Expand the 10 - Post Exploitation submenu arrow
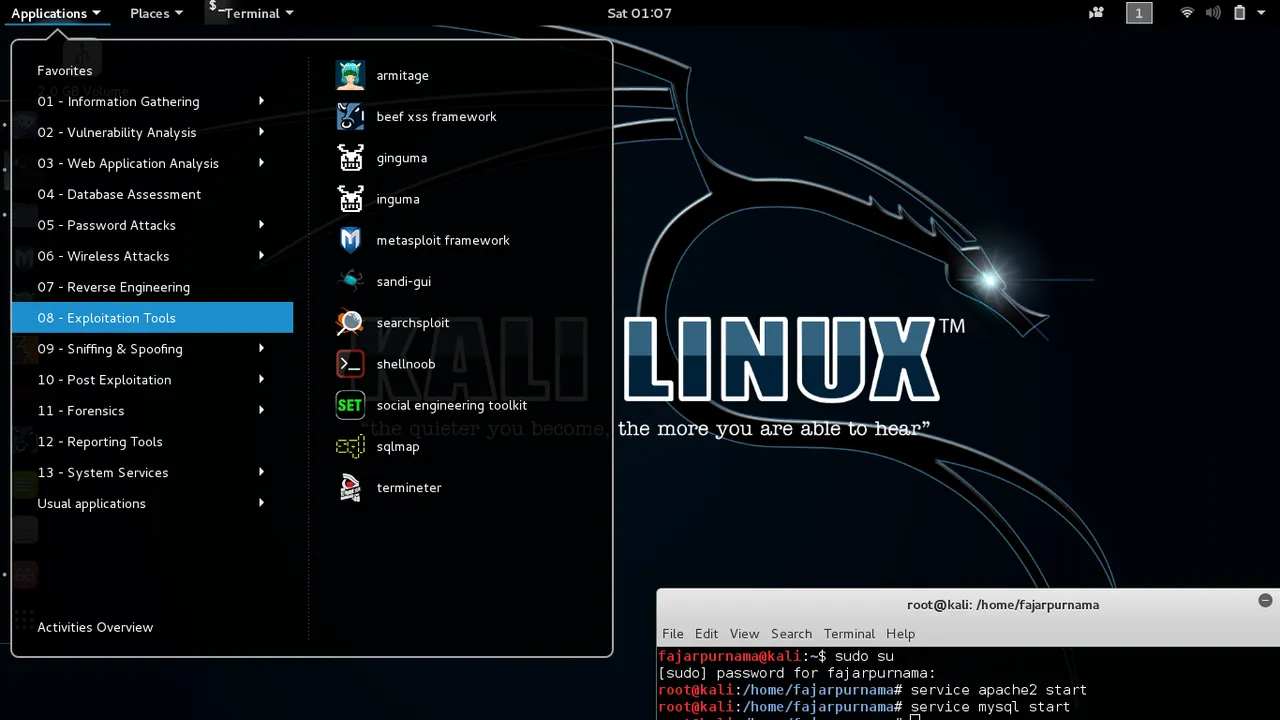The height and width of the screenshot is (720, 1280). point(261,379)
